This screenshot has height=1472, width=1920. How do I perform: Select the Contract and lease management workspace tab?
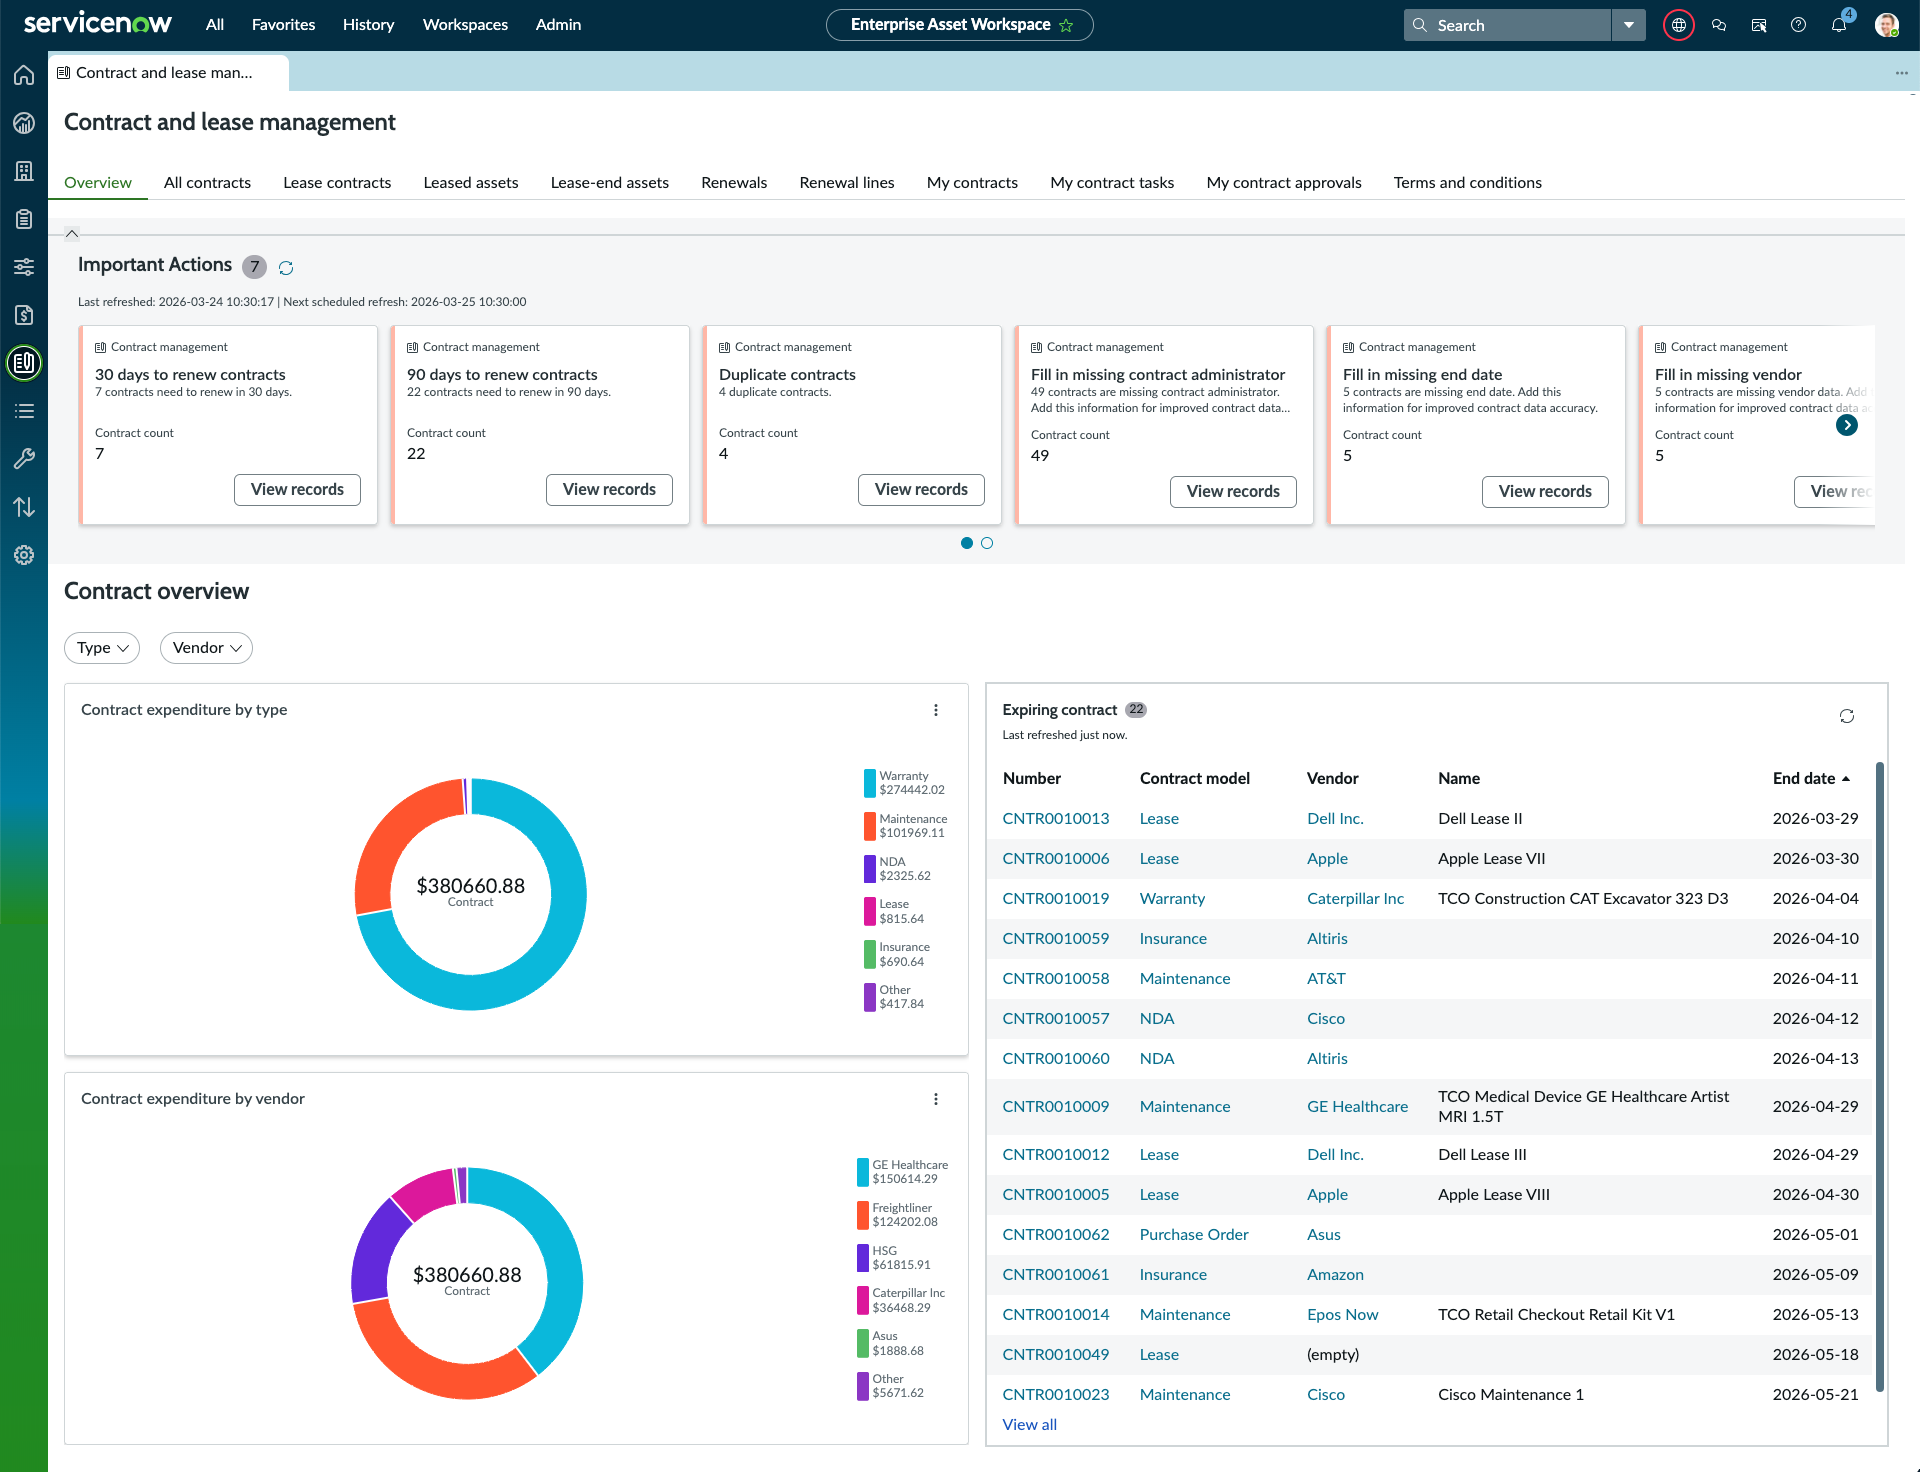[168, 73]
